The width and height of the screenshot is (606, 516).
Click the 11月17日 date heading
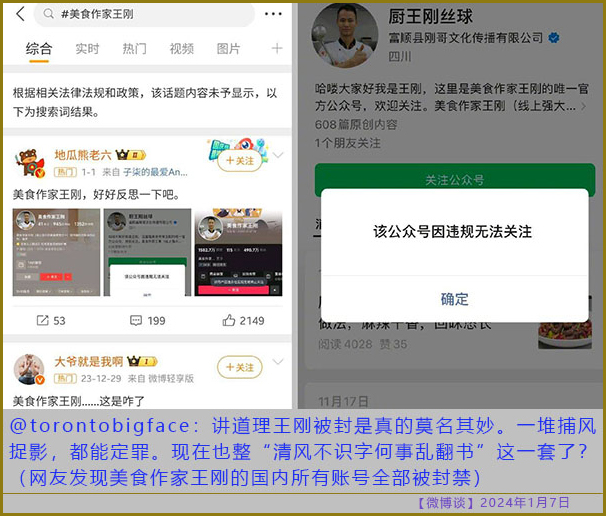coord(343,402)
